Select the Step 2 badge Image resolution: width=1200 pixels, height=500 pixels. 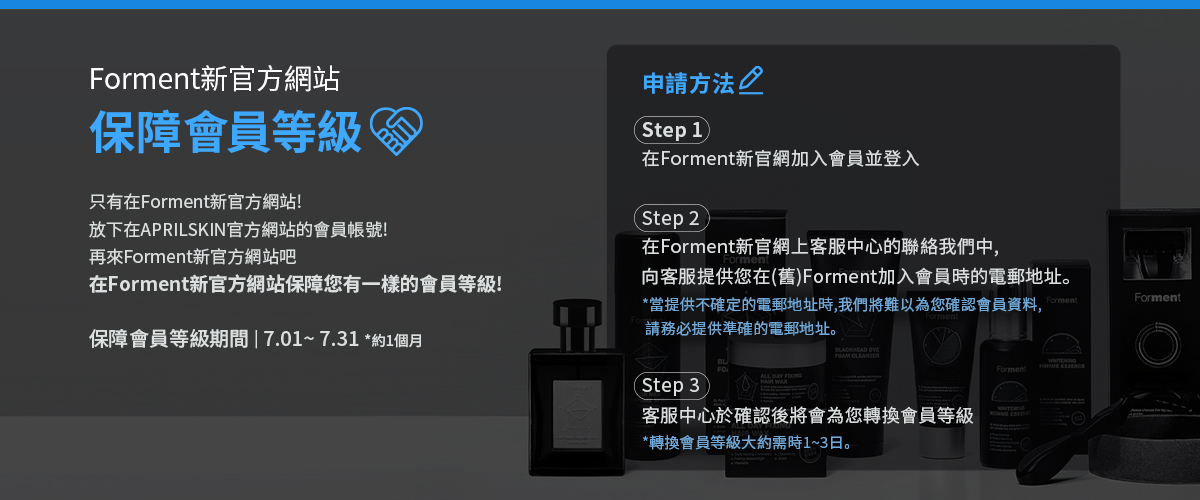[671, 218]
